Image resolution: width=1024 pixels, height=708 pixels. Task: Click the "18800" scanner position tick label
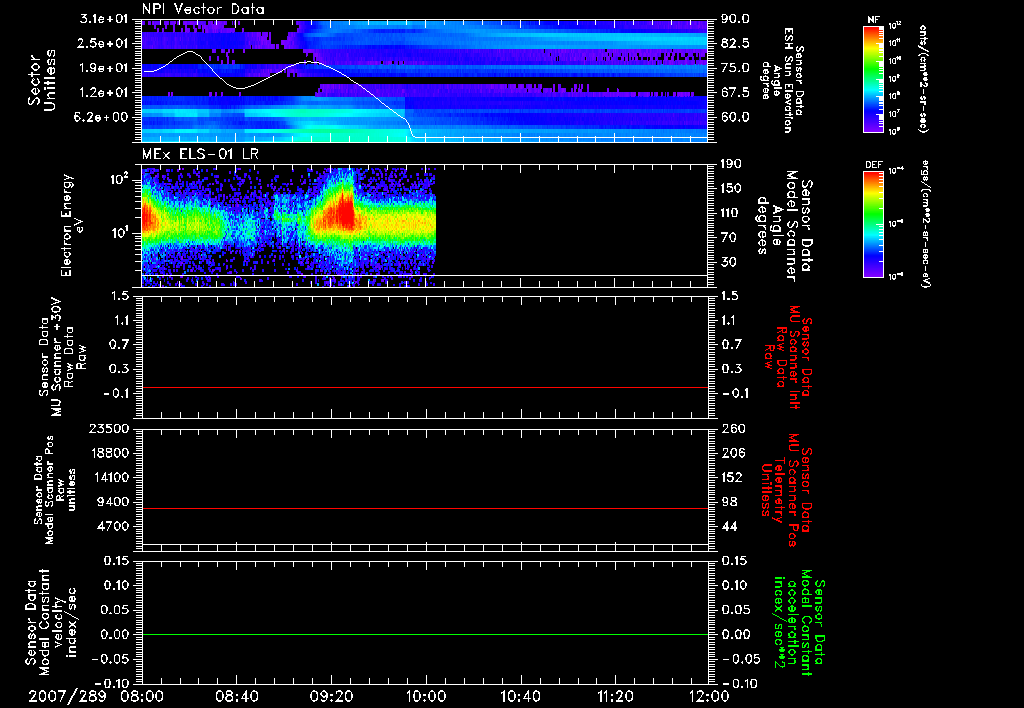(x=109, y=453)
